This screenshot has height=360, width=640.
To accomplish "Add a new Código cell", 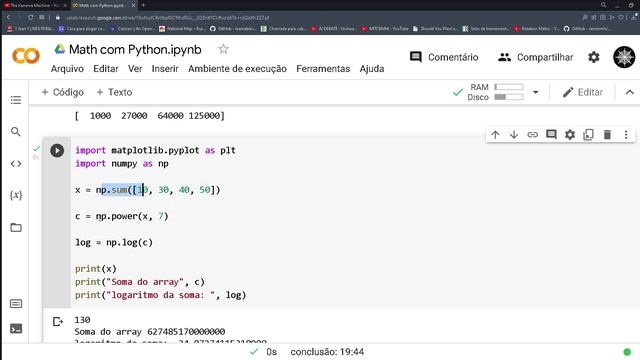I will click(x=62, y=92).
